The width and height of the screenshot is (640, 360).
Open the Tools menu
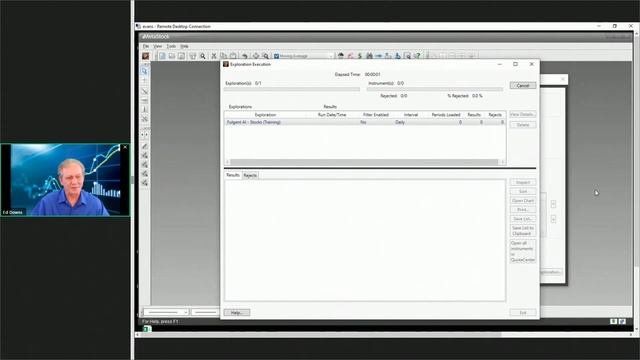[x=171, y=46]
